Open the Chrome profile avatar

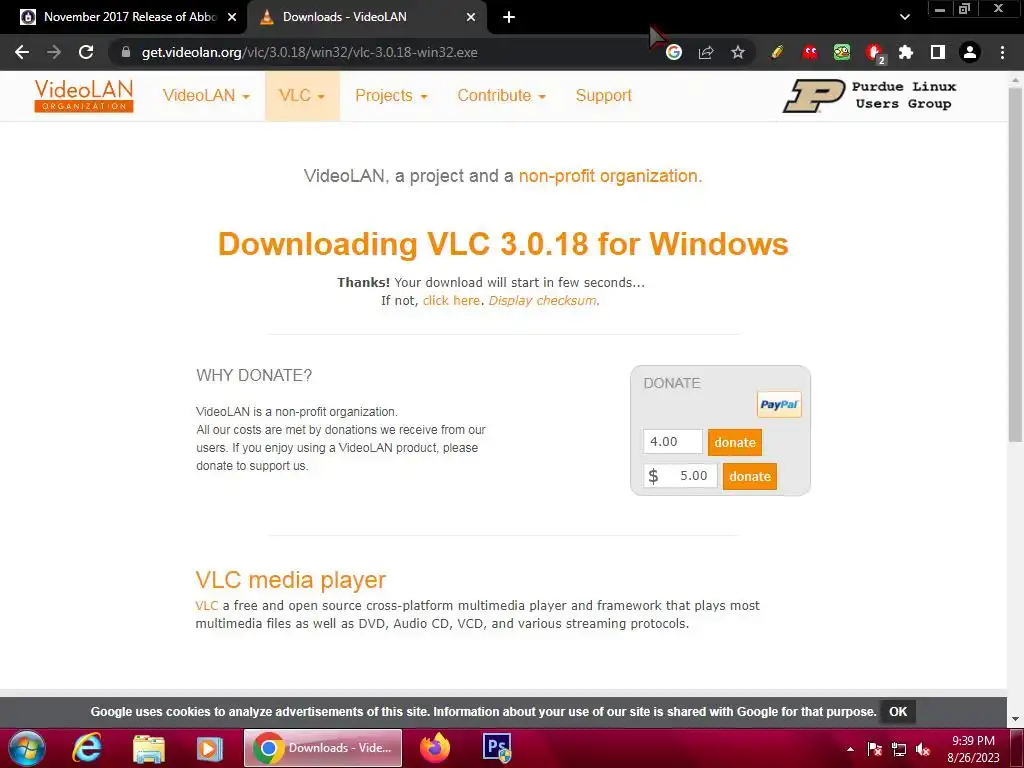[970, 52]
